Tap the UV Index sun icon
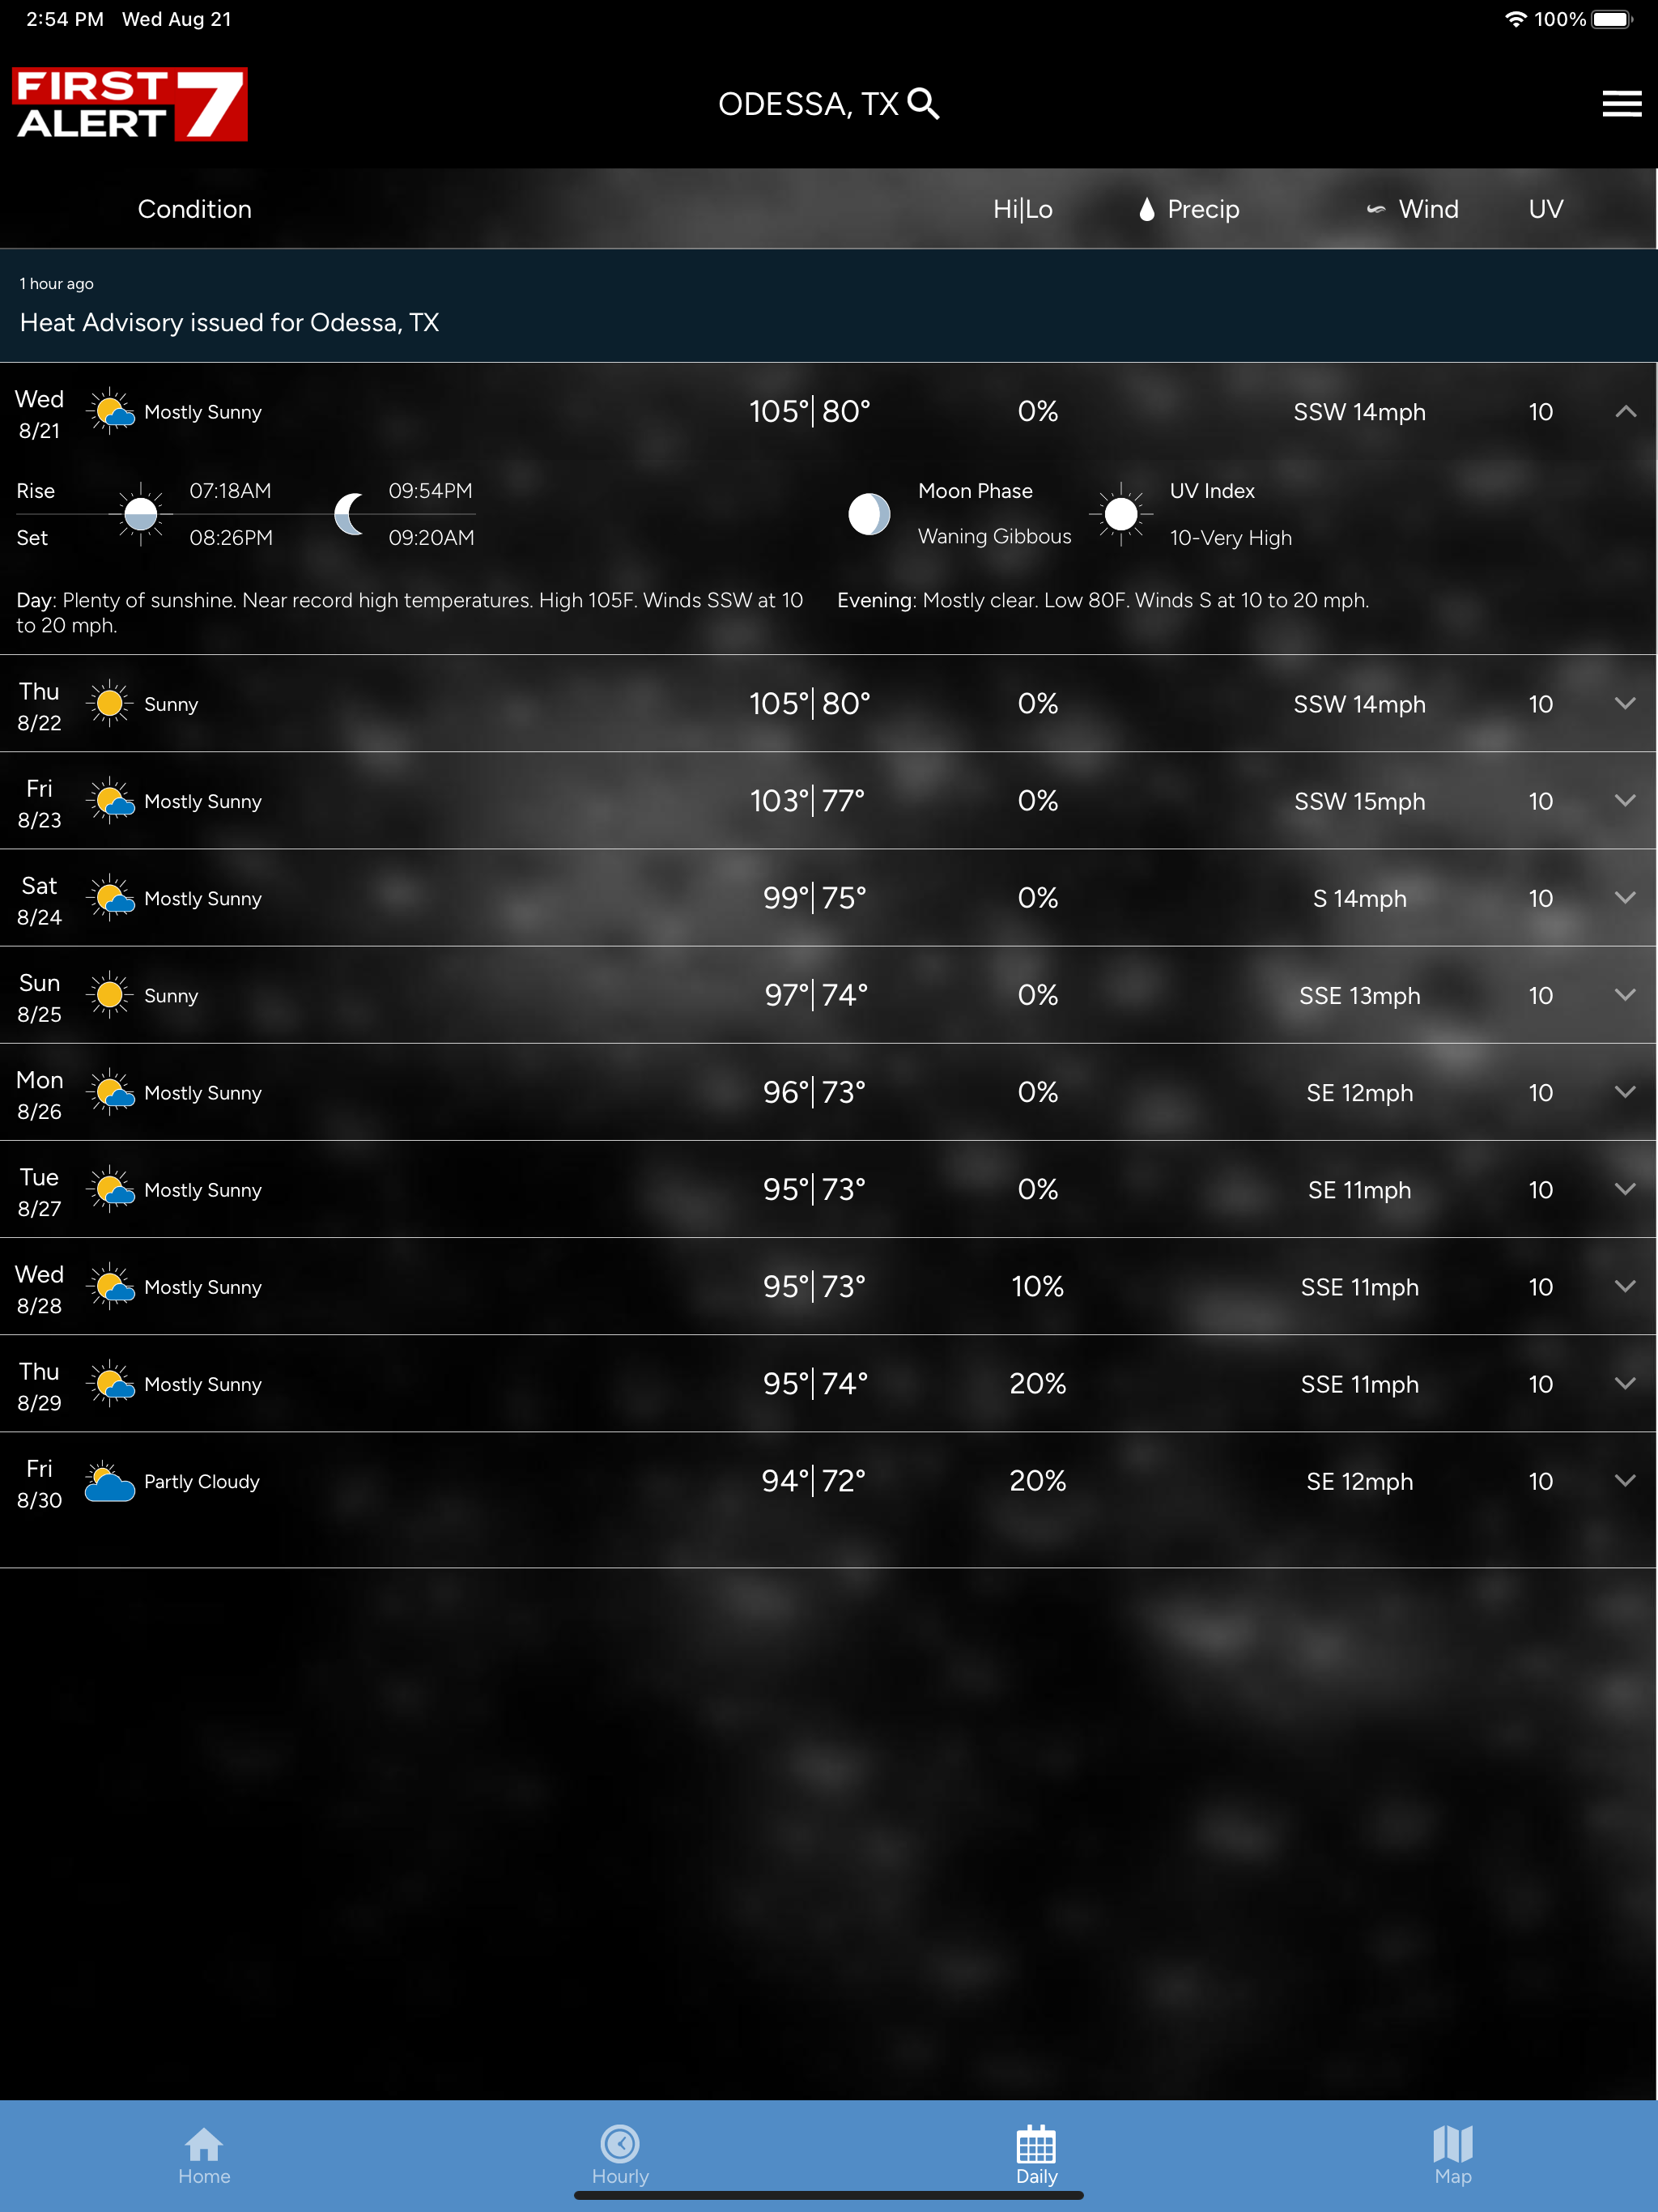1658x2212 pixels. (1121, 514)
